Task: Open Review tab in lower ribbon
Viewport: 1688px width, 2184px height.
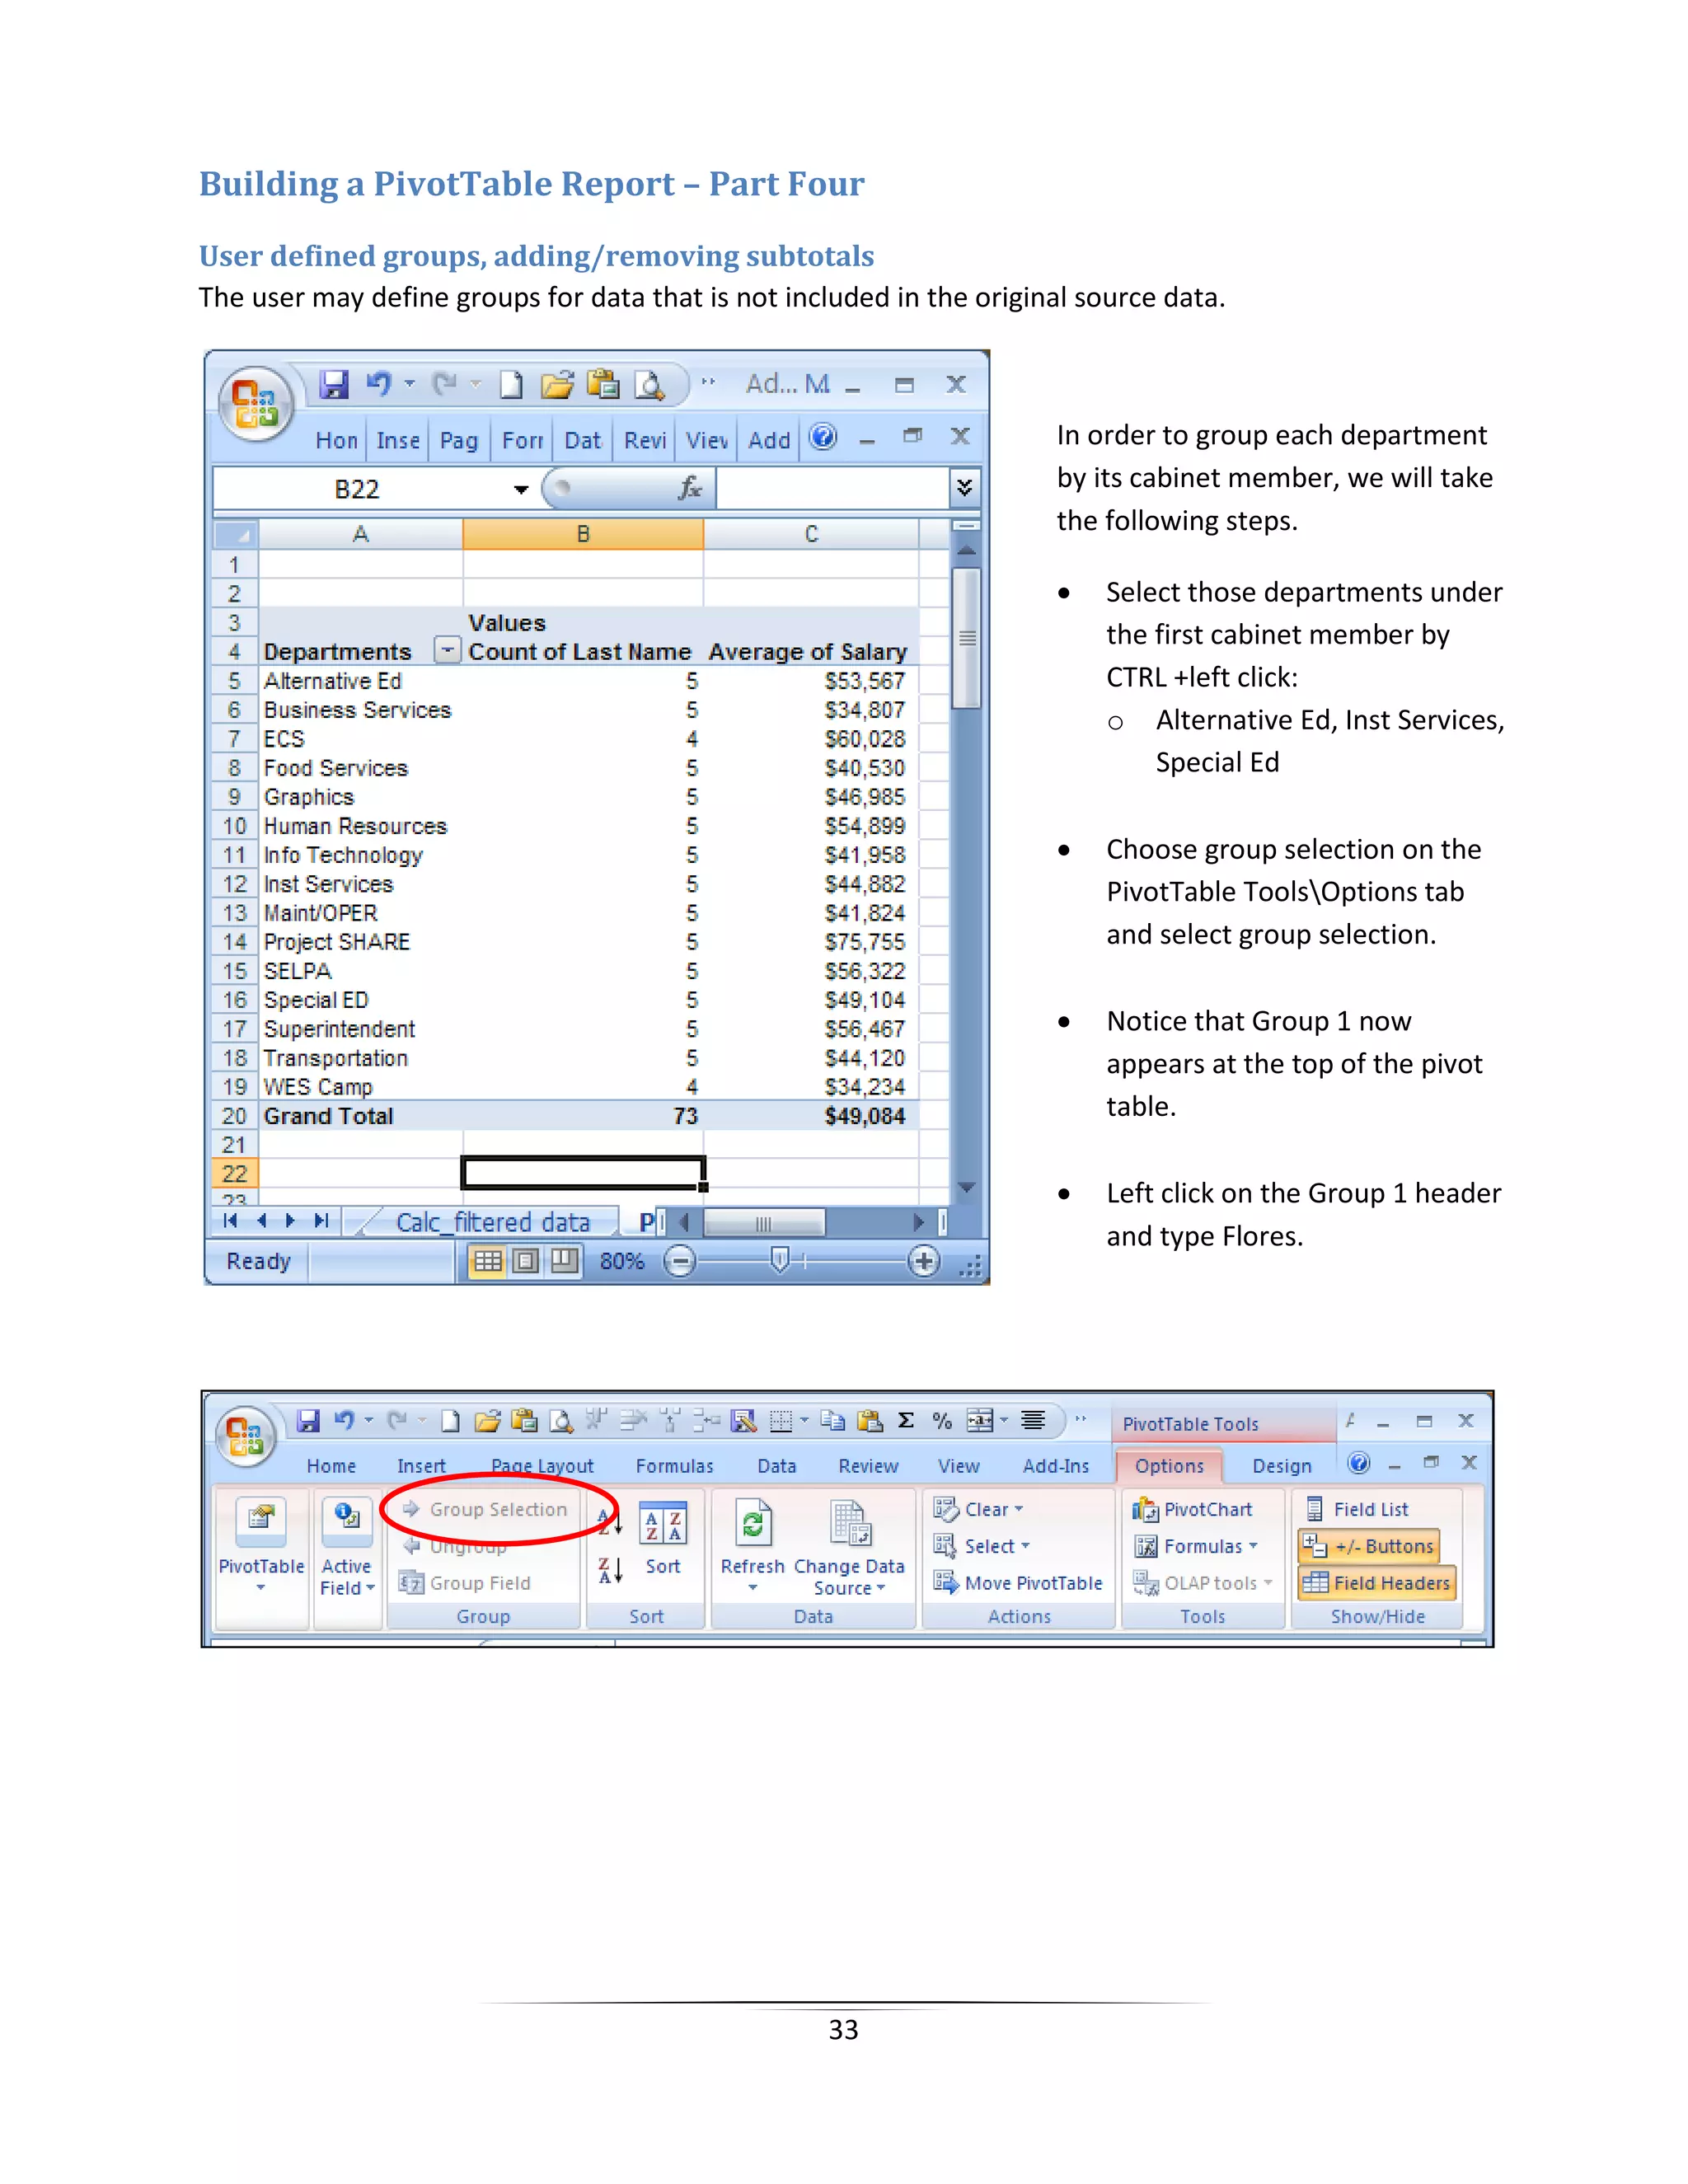Action: (x=868, y=1466)
